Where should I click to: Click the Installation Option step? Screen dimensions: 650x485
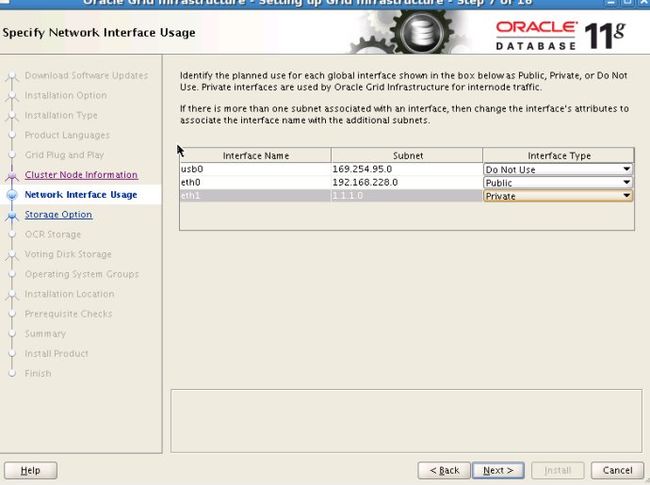pos(65,95)
